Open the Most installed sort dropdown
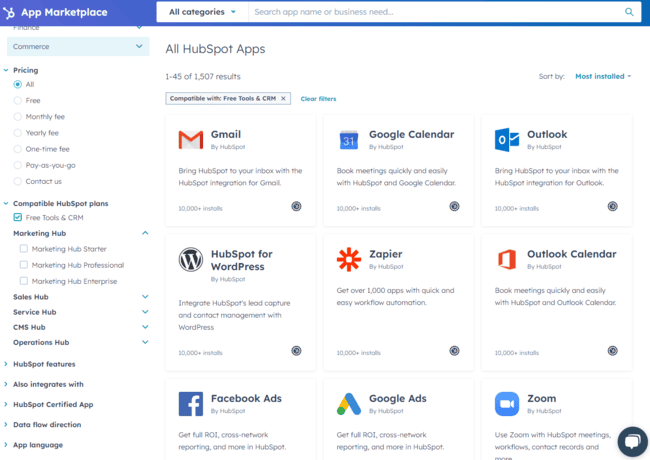 coord(603,76)
